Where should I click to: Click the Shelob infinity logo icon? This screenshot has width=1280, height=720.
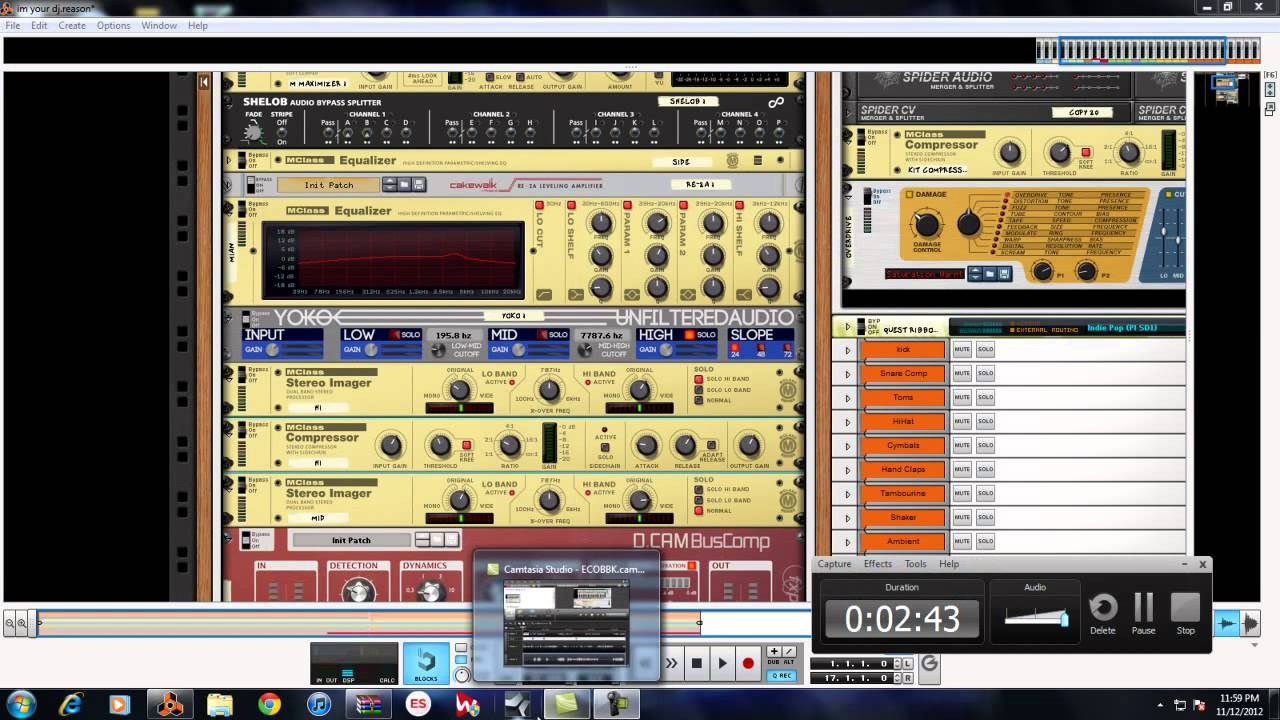click(x=776, y=102)
